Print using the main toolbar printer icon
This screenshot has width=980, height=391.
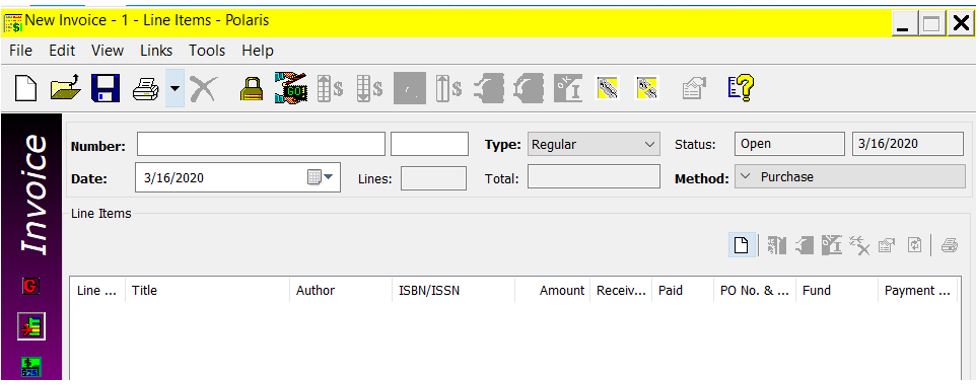[146, 89]
